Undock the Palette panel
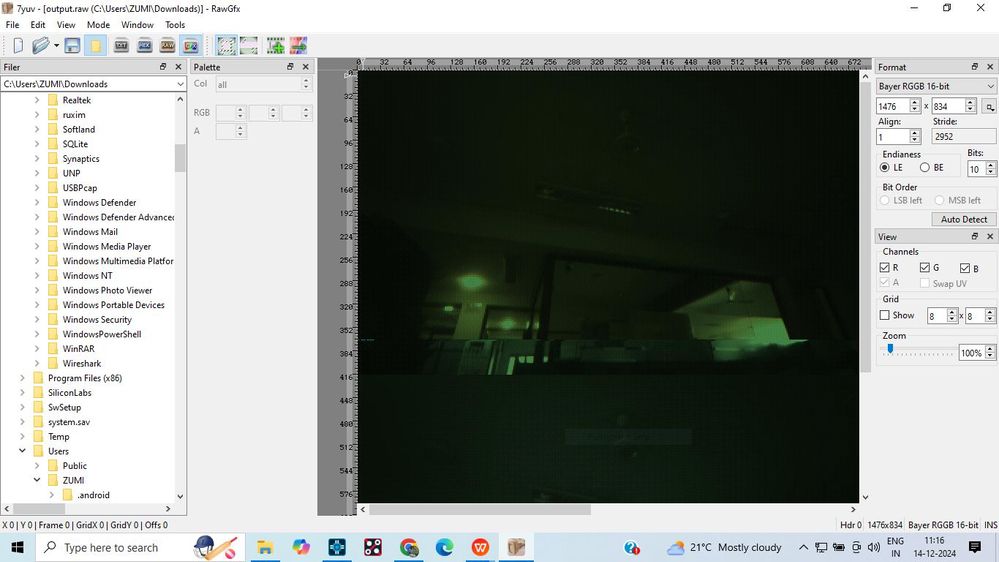This screenshot has height=562, width=999. tap(291, 66)
